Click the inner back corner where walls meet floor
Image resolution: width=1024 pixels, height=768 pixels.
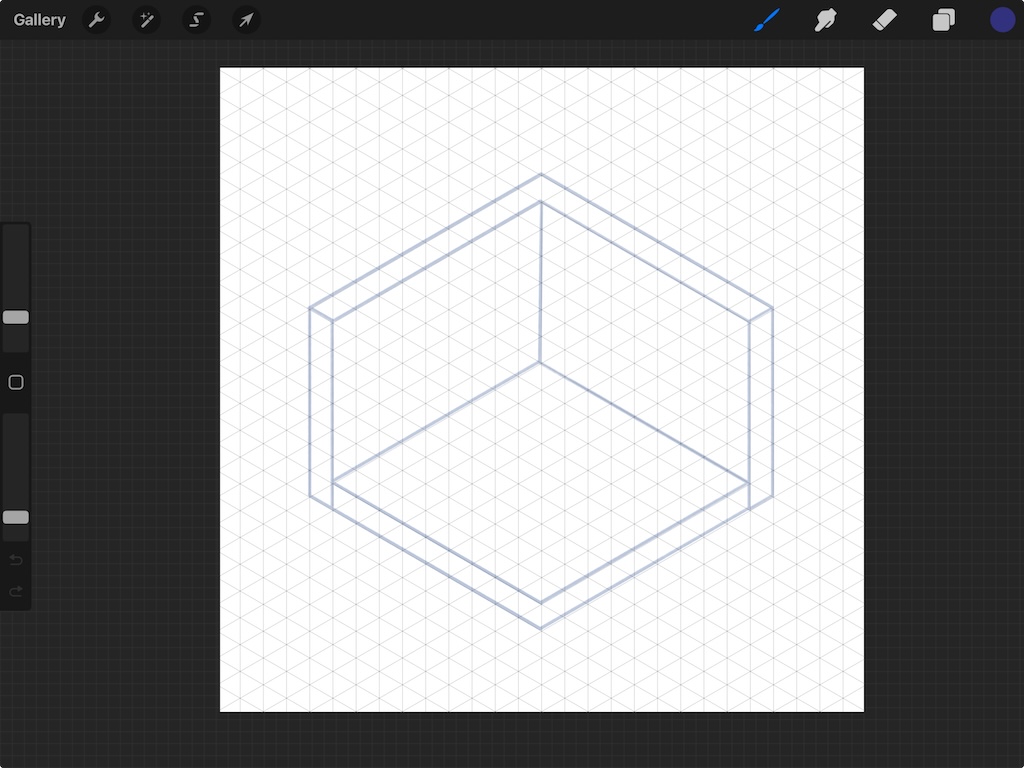pos(540,362)
